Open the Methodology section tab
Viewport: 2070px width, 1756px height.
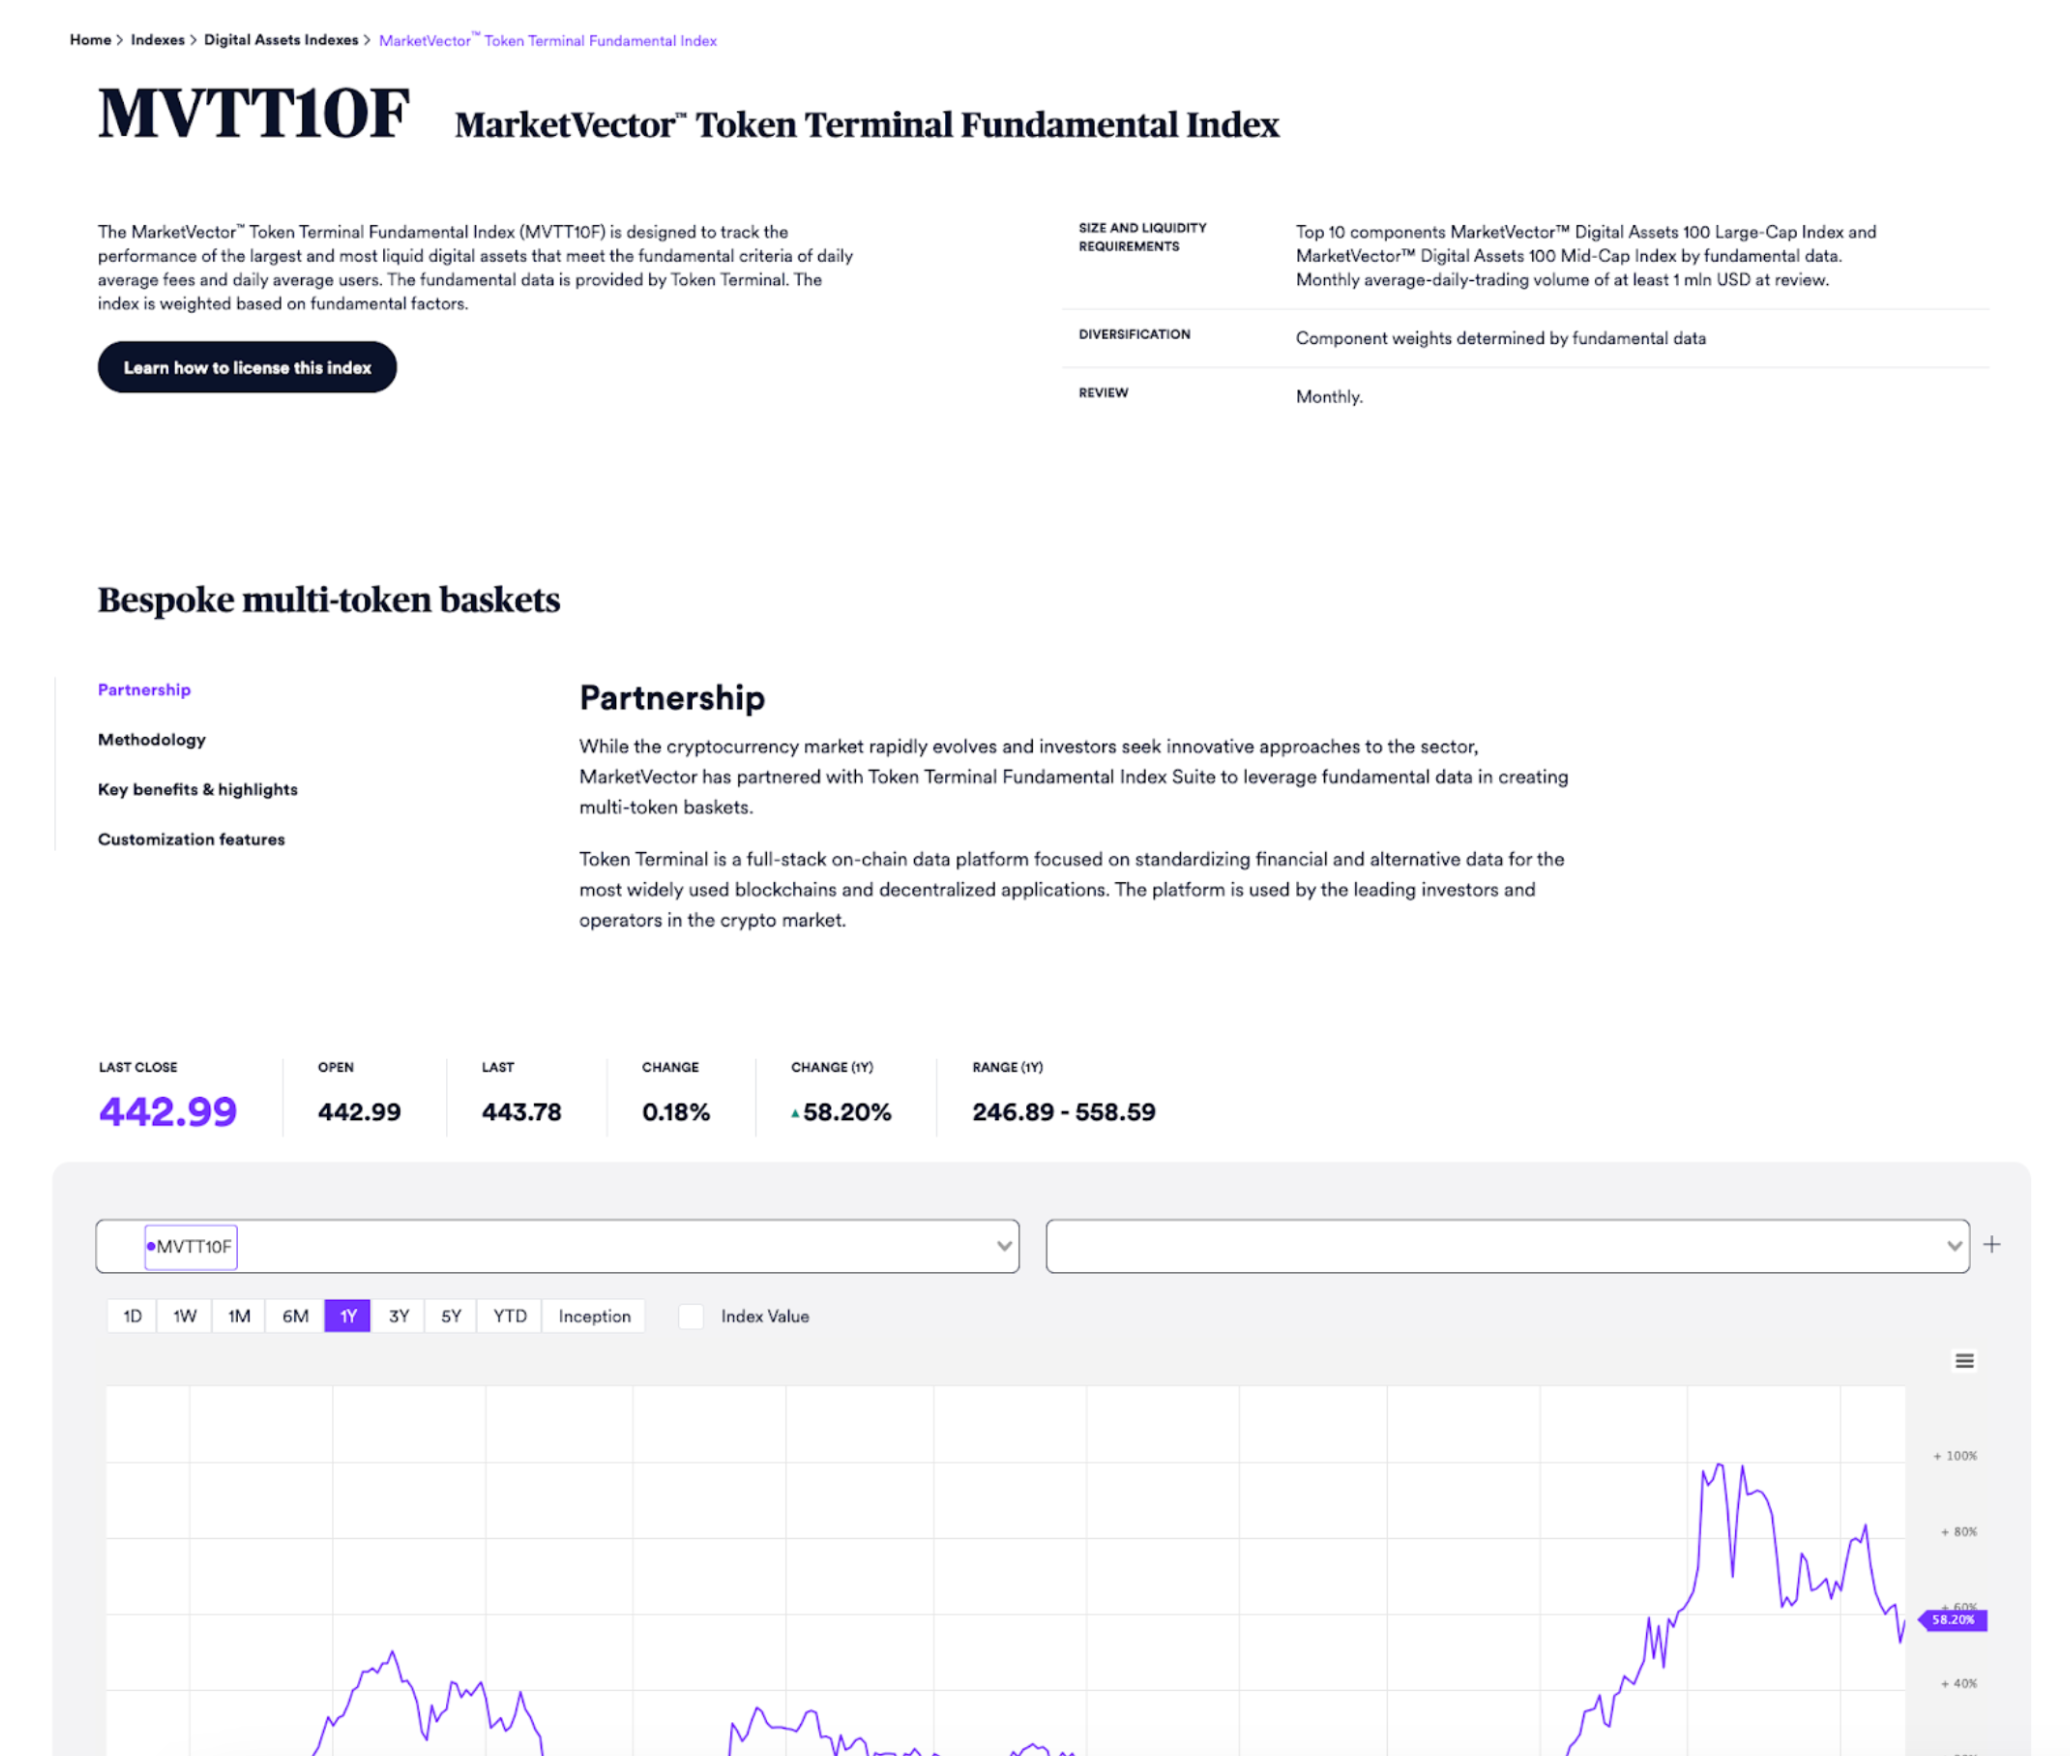click(x=152, y=739)
